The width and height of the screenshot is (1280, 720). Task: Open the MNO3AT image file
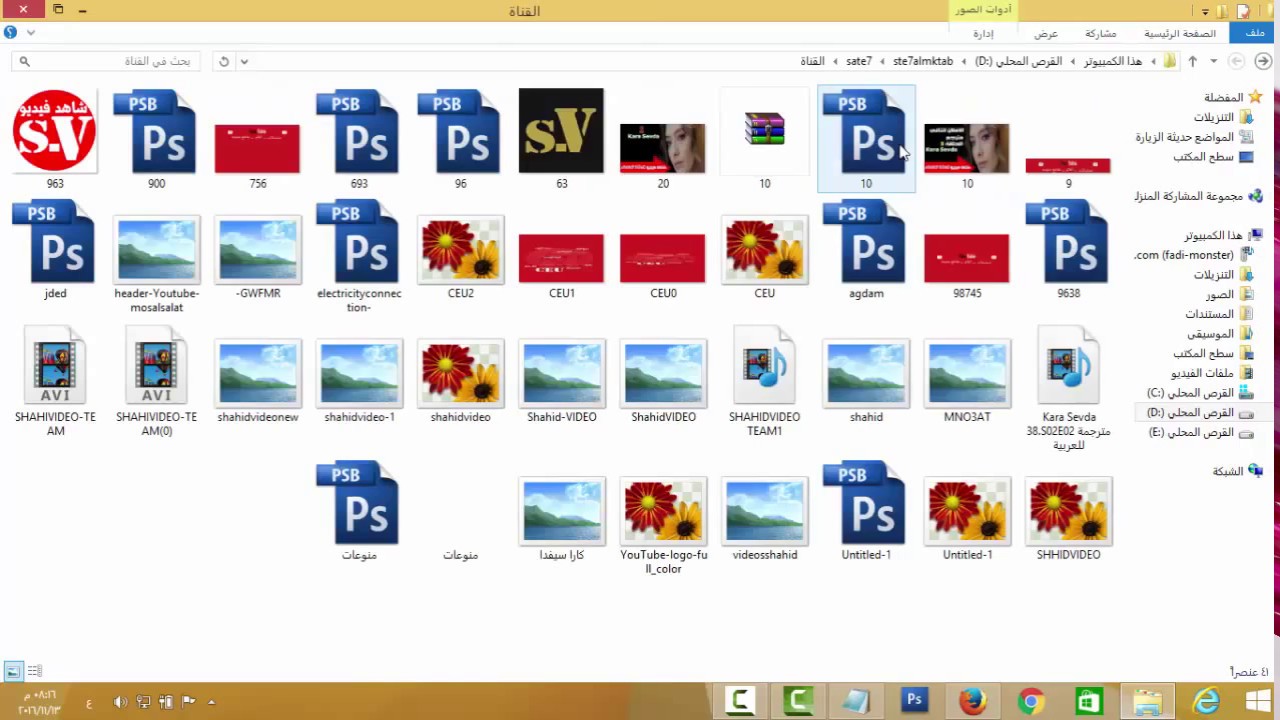point(967,380)
